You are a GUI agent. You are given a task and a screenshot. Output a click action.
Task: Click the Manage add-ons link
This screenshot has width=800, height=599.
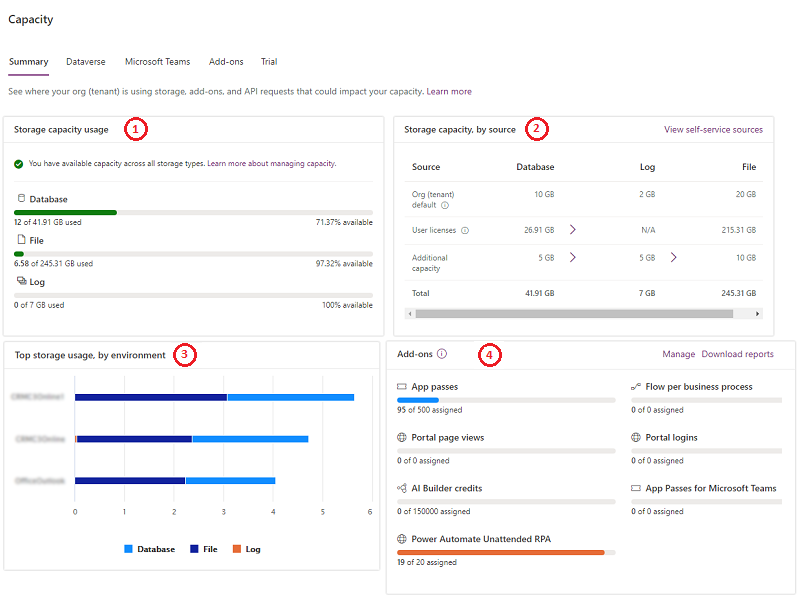point(678,354)
